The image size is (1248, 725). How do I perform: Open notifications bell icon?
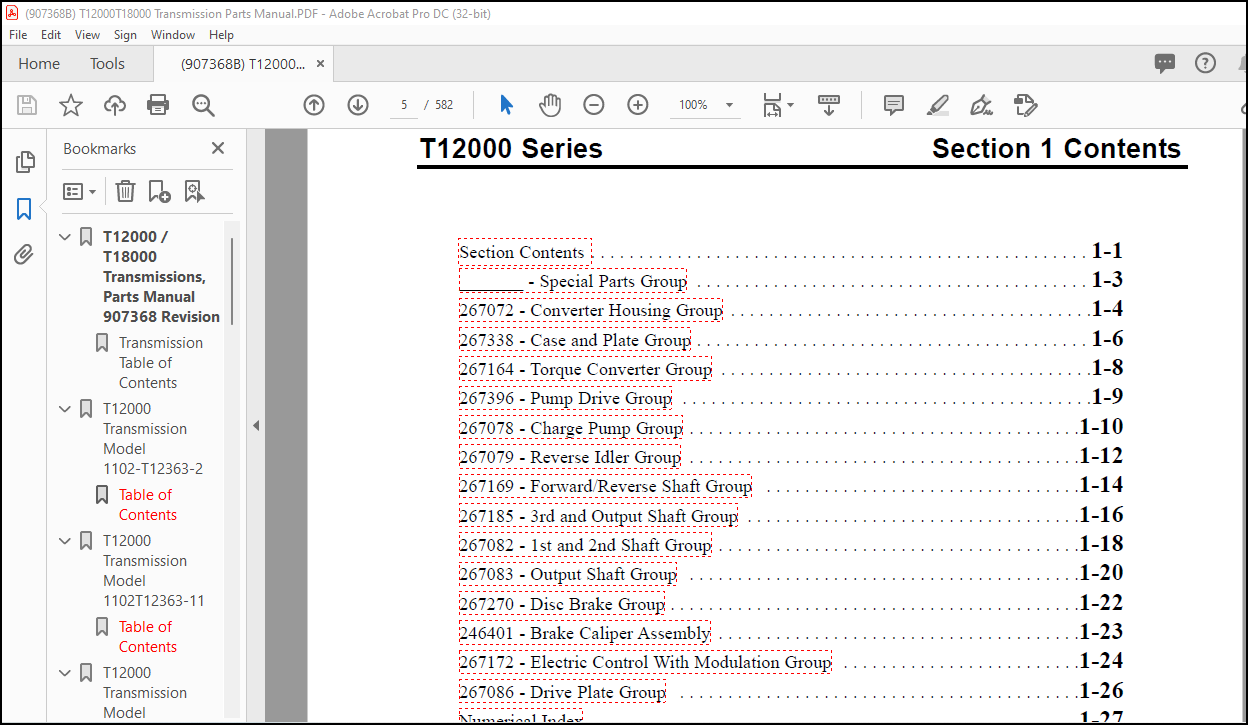point(1244,63)
